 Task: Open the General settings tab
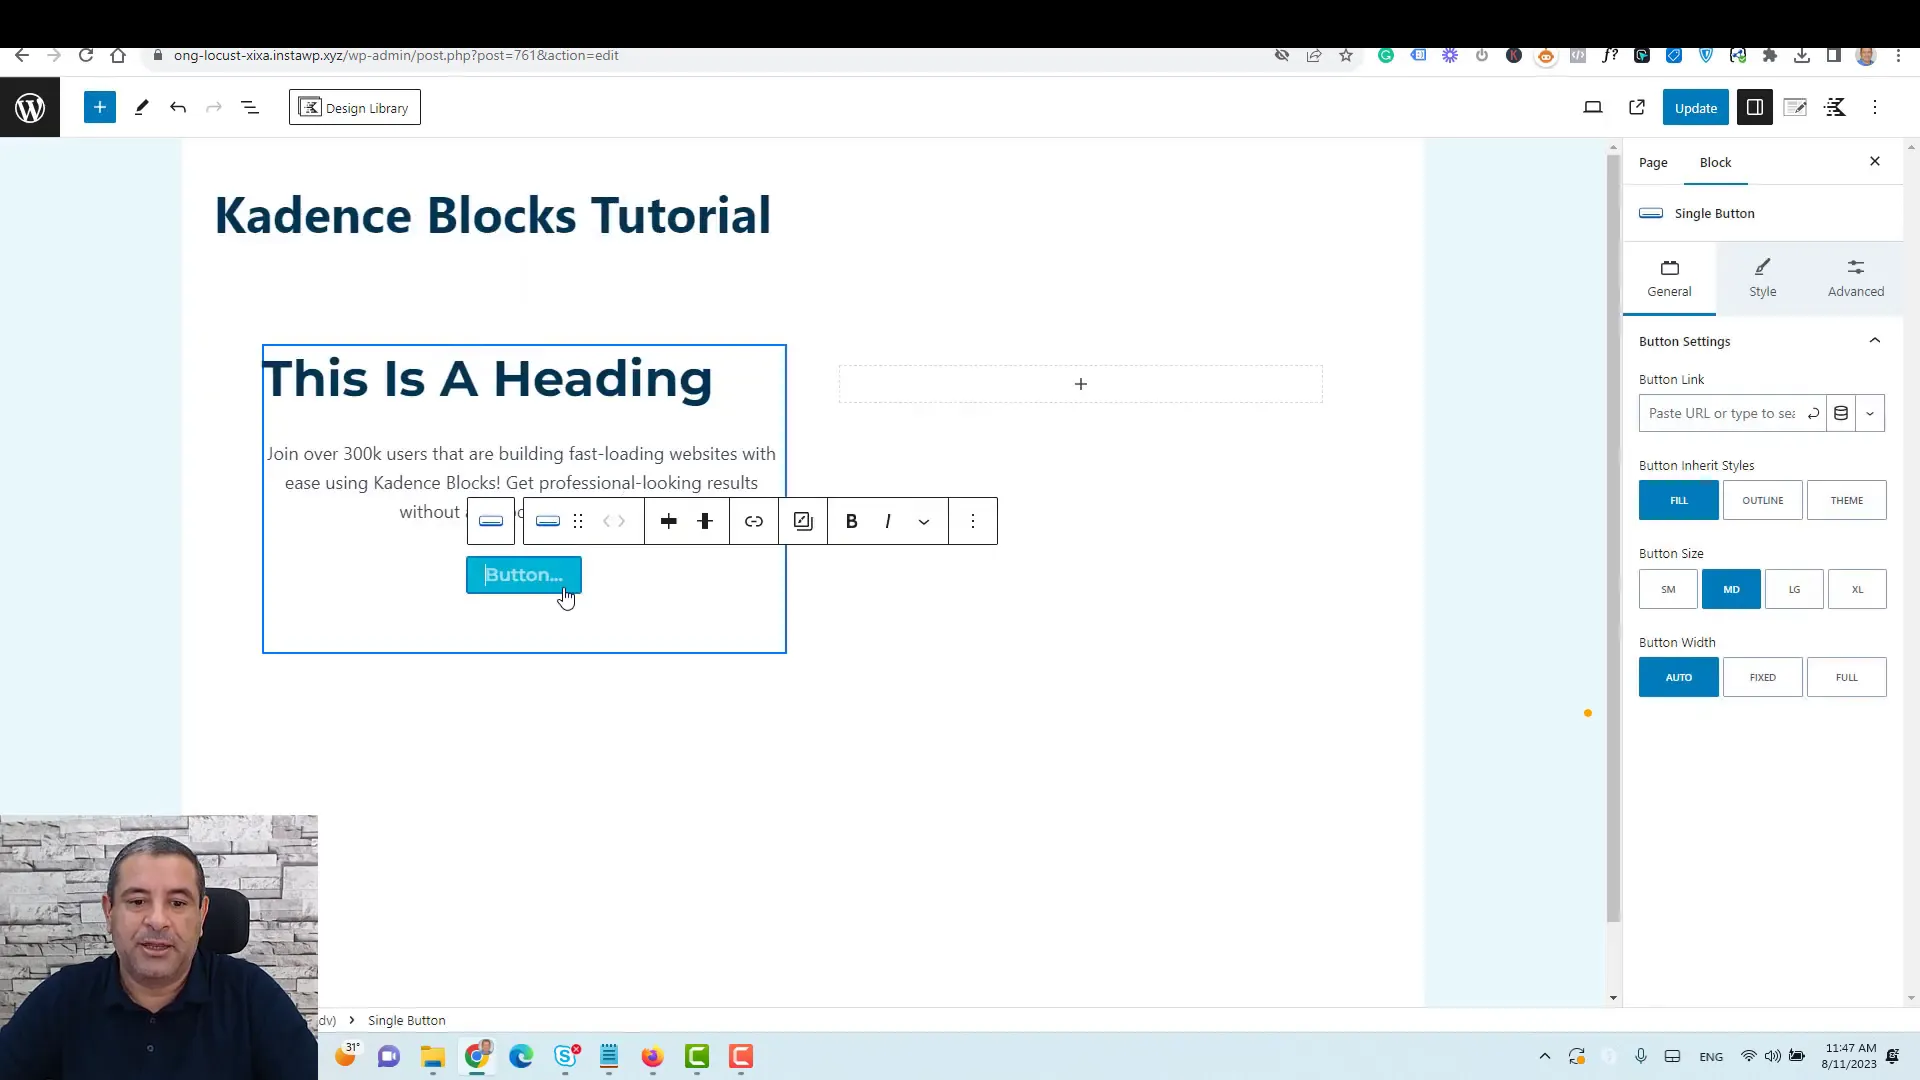1669,278
